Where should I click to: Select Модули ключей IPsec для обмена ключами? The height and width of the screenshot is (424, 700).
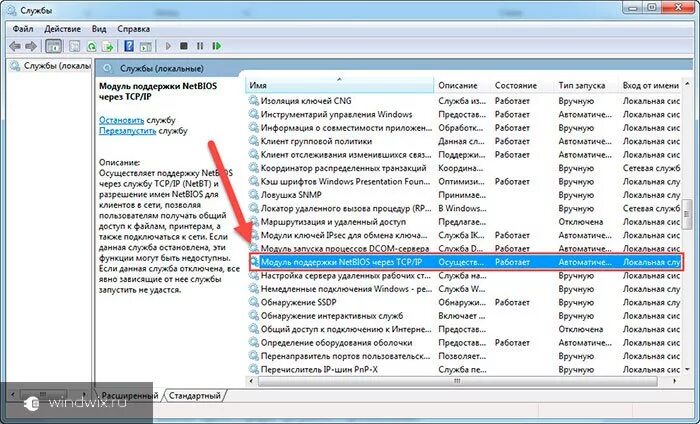[344, 235]
